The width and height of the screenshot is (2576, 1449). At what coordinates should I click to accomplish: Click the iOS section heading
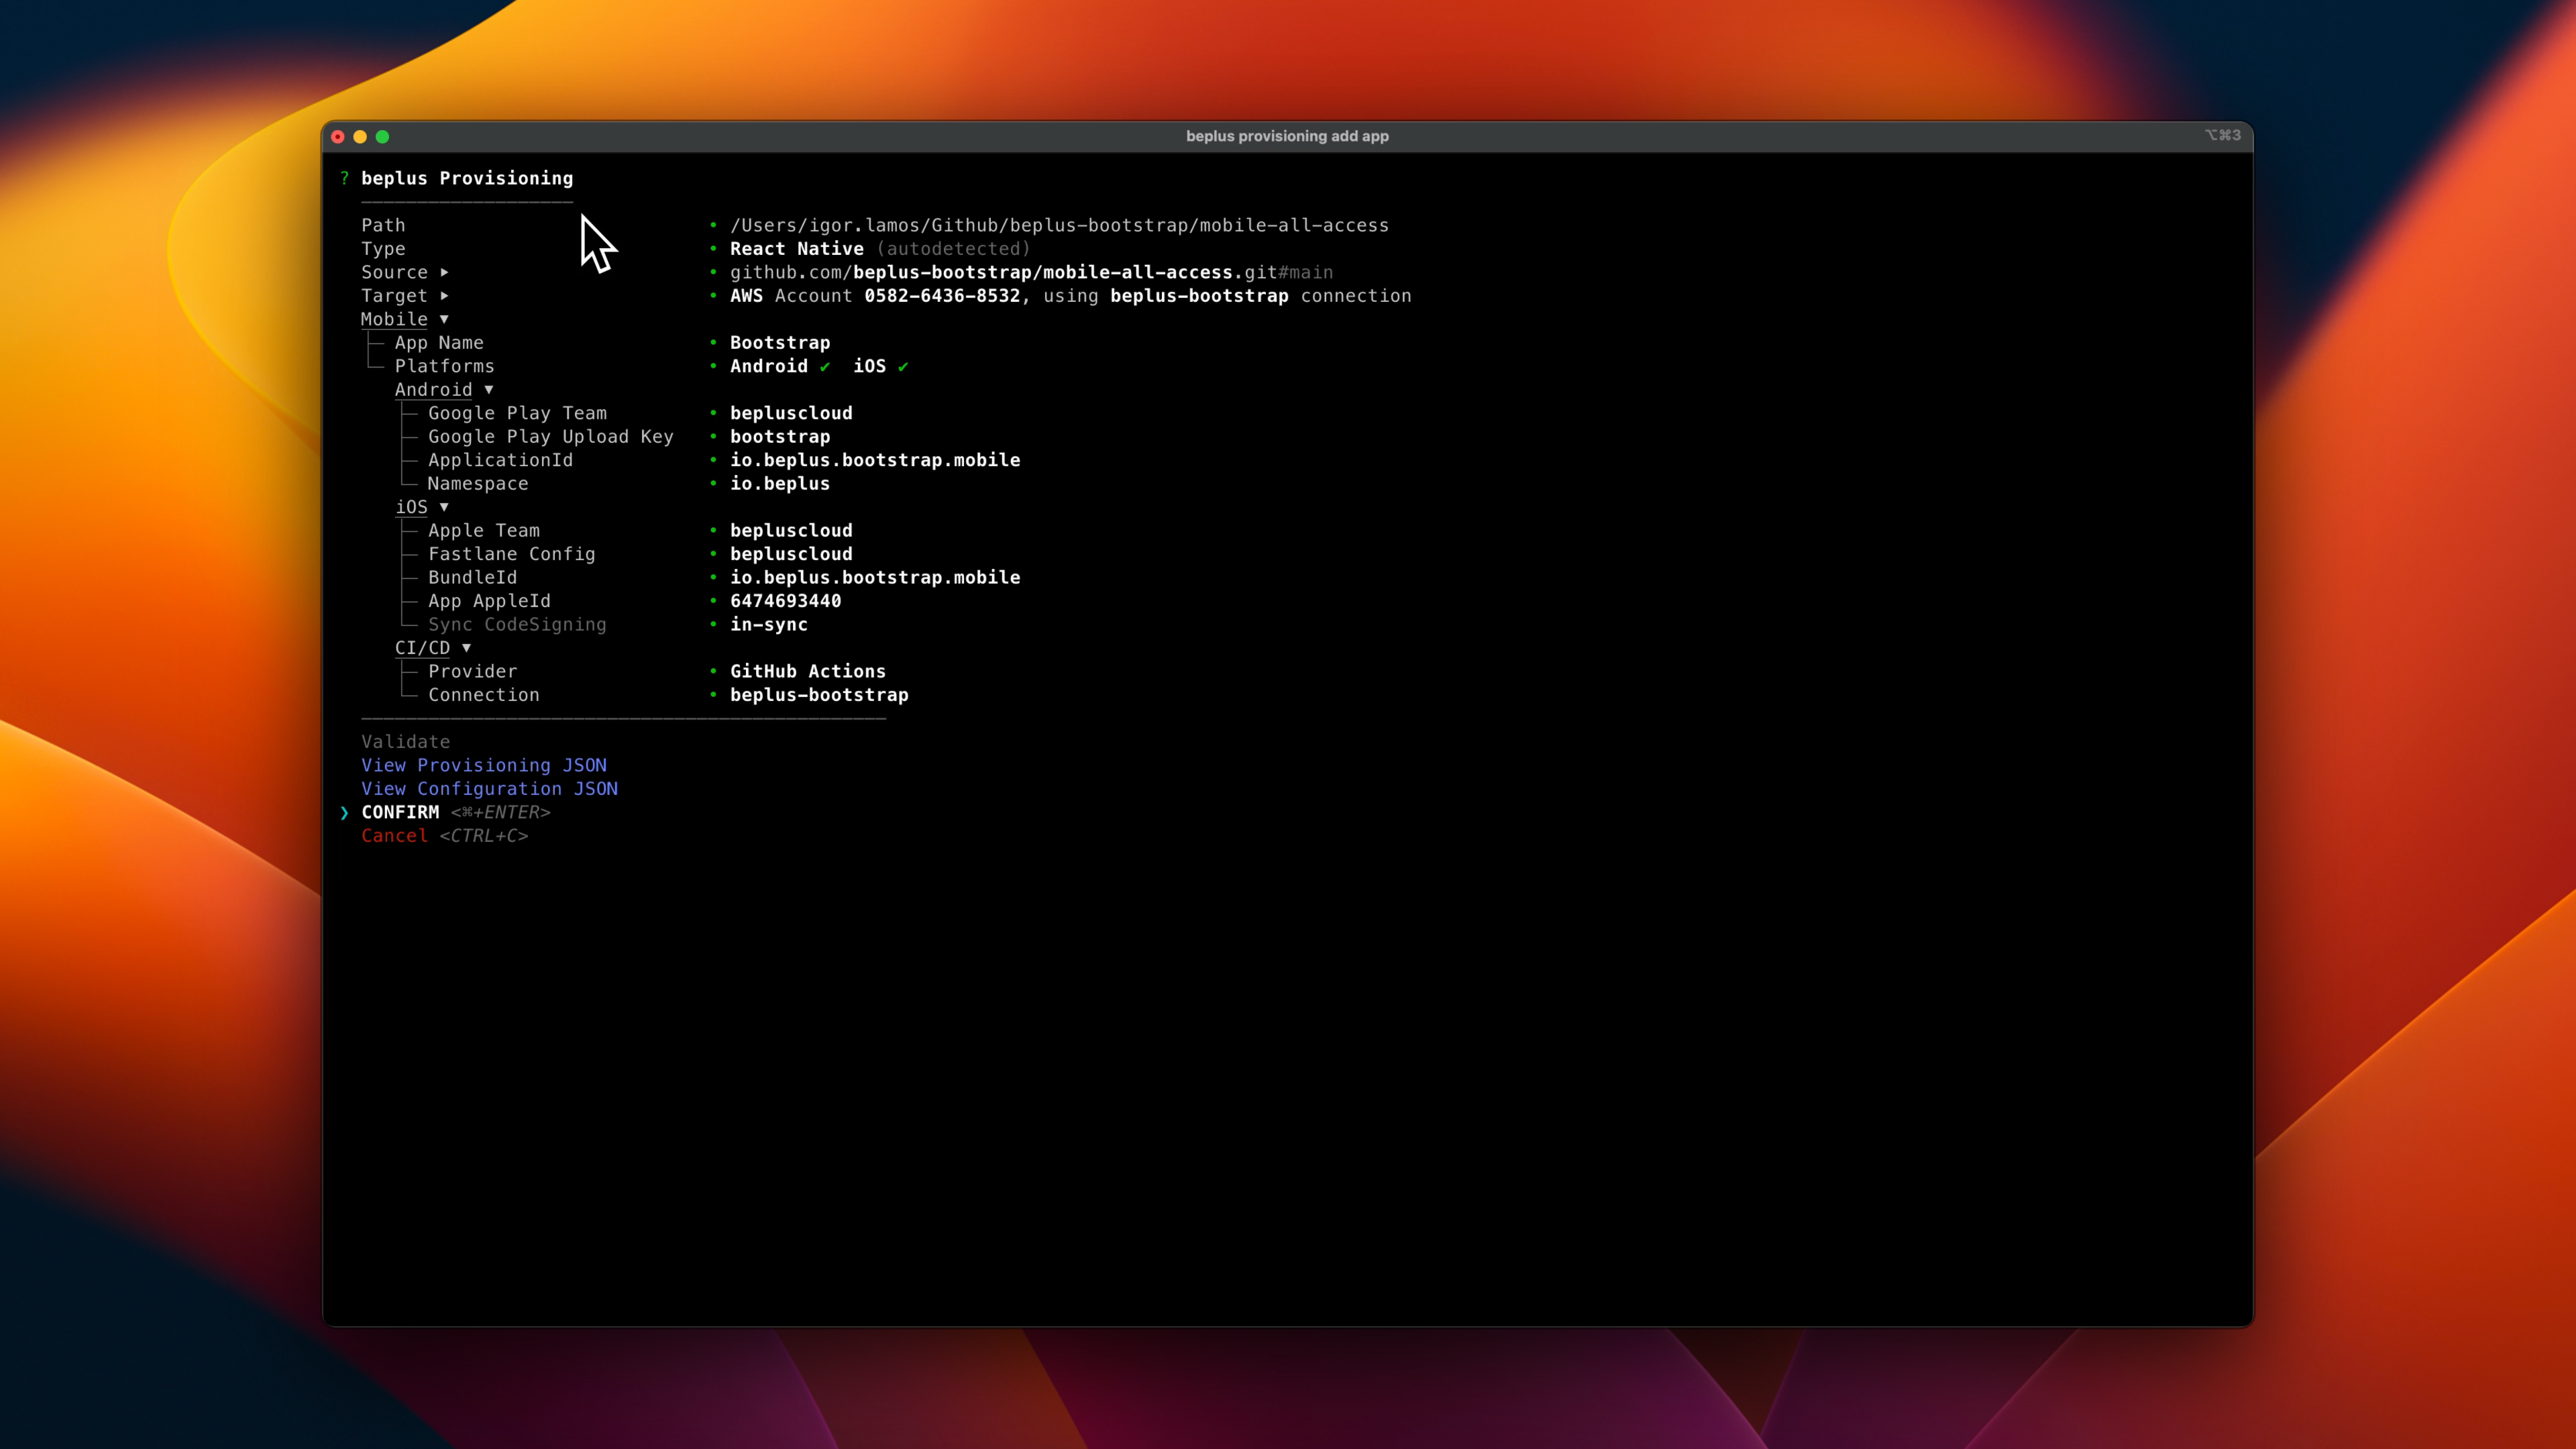click(x=411, y=507)
